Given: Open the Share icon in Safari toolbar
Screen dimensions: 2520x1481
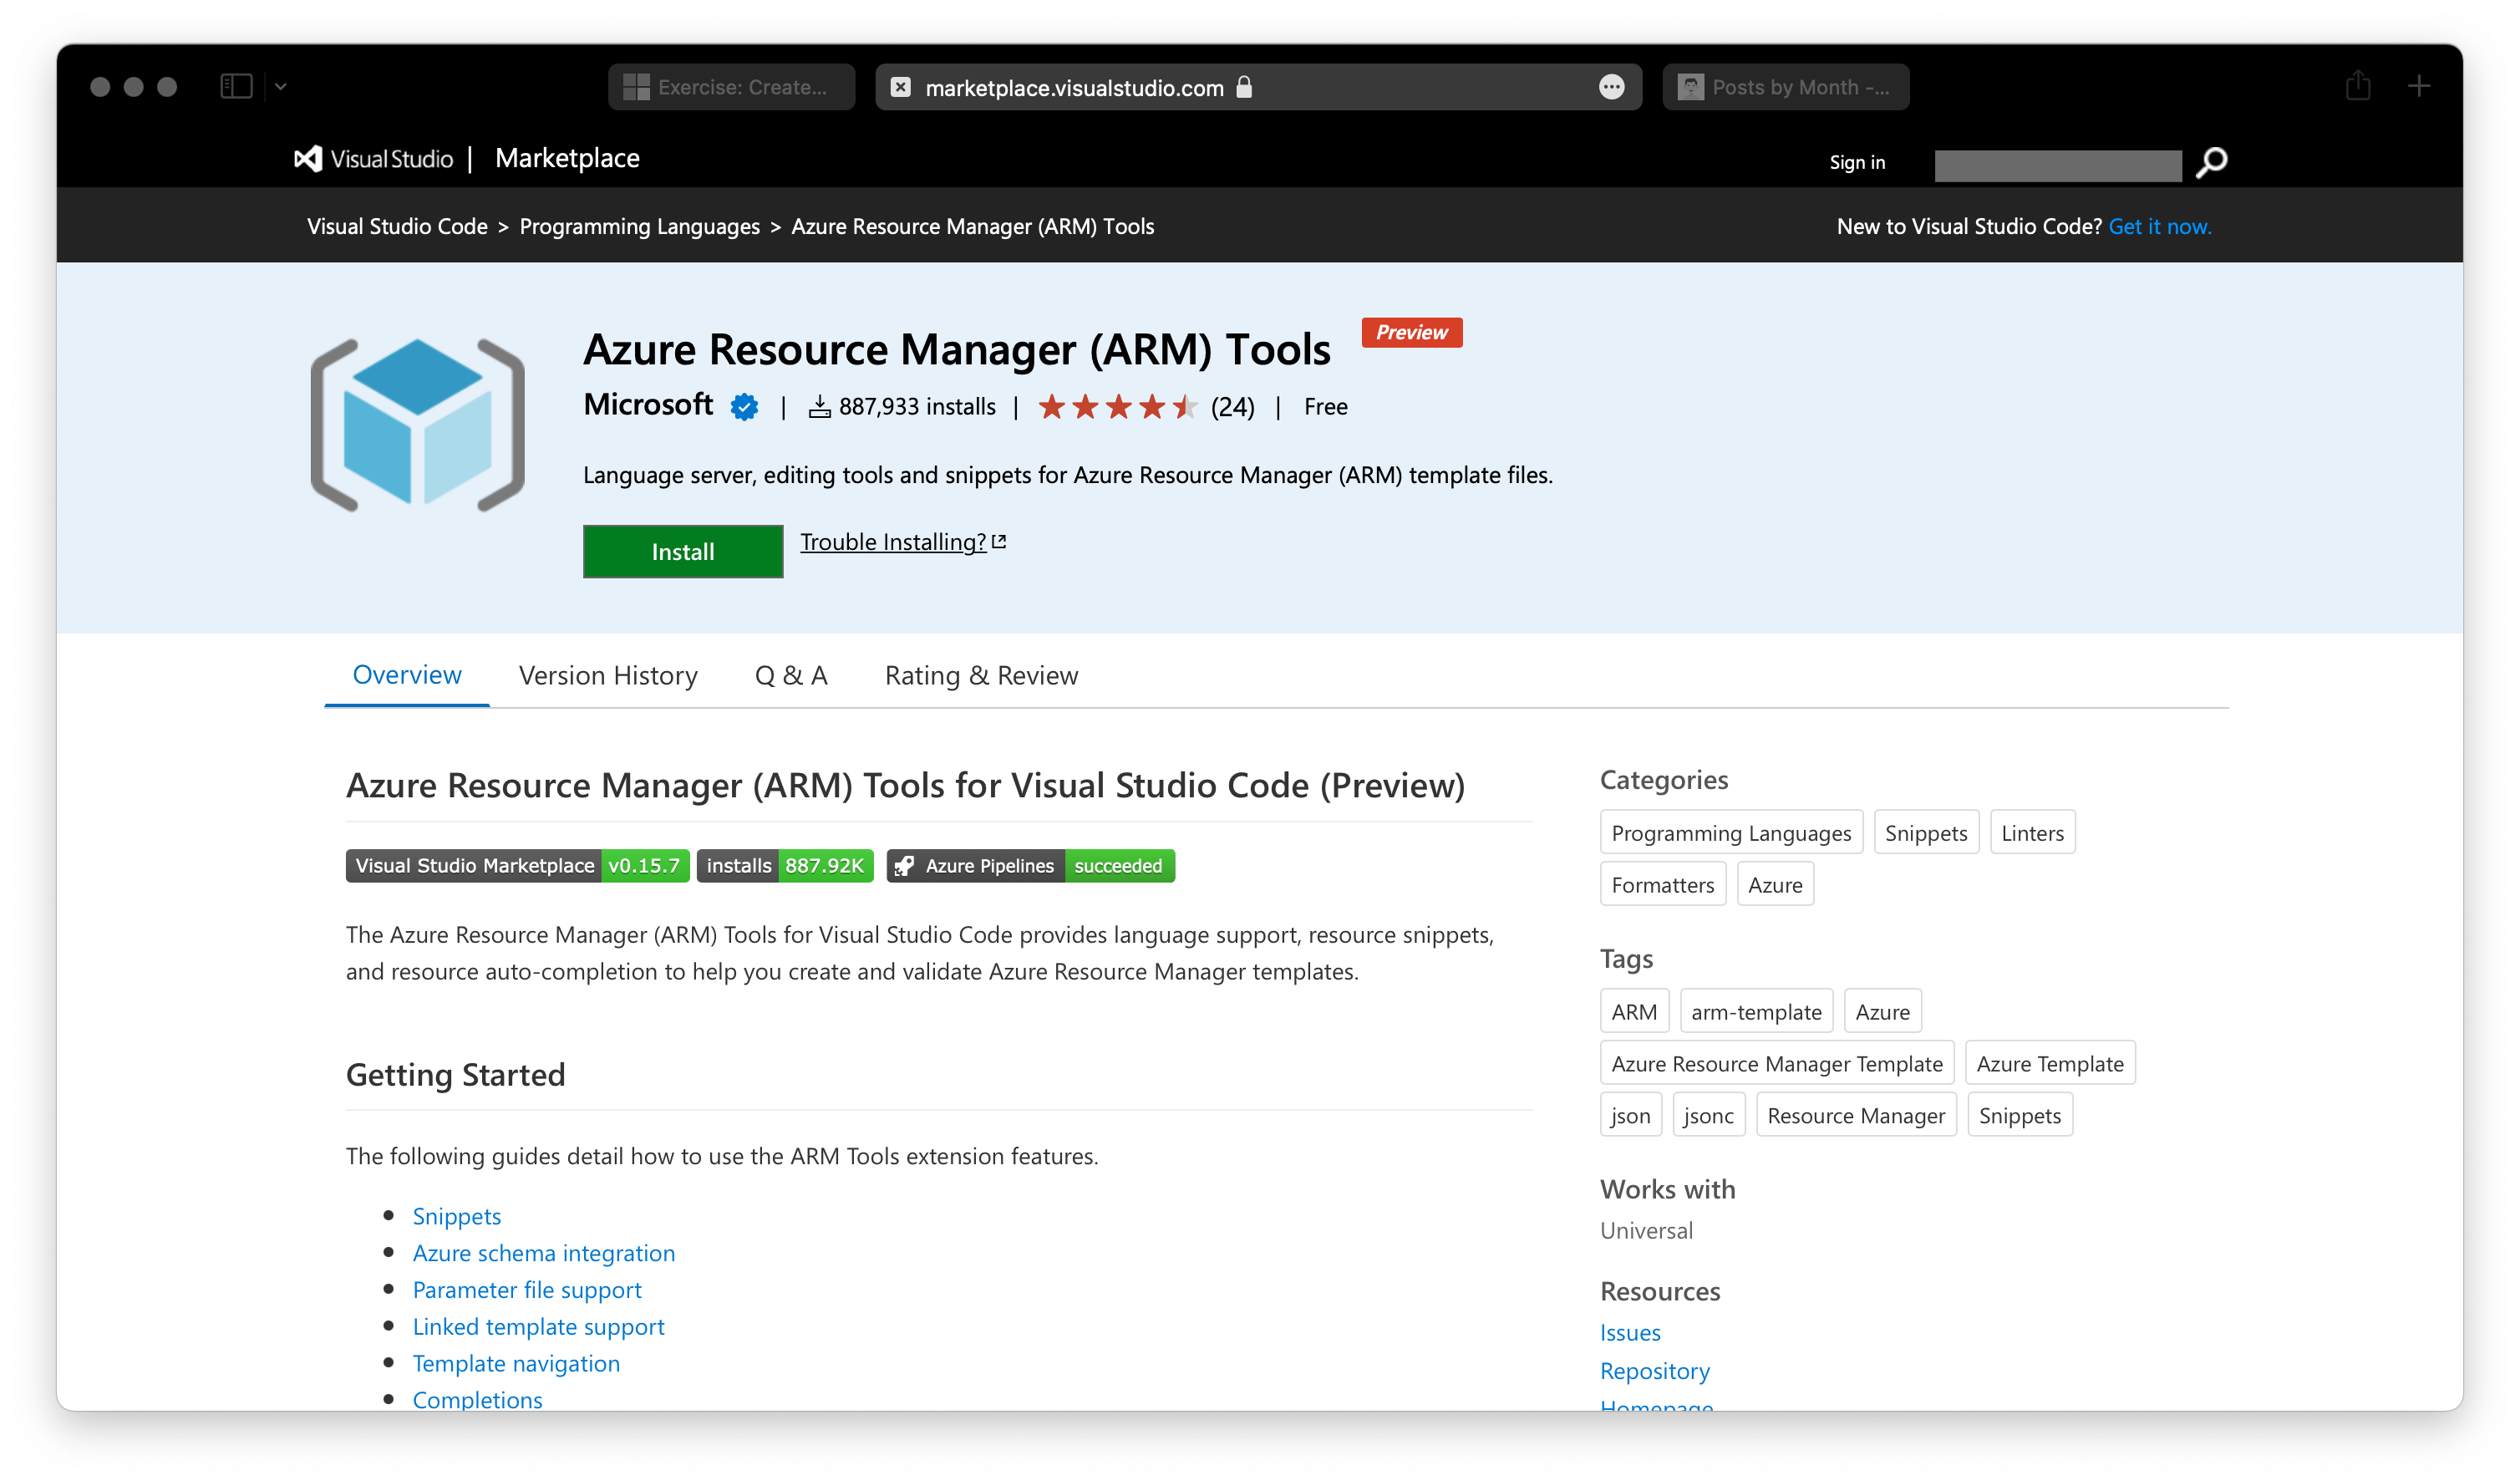Looking at the screenshot, I should (2357, 86).
